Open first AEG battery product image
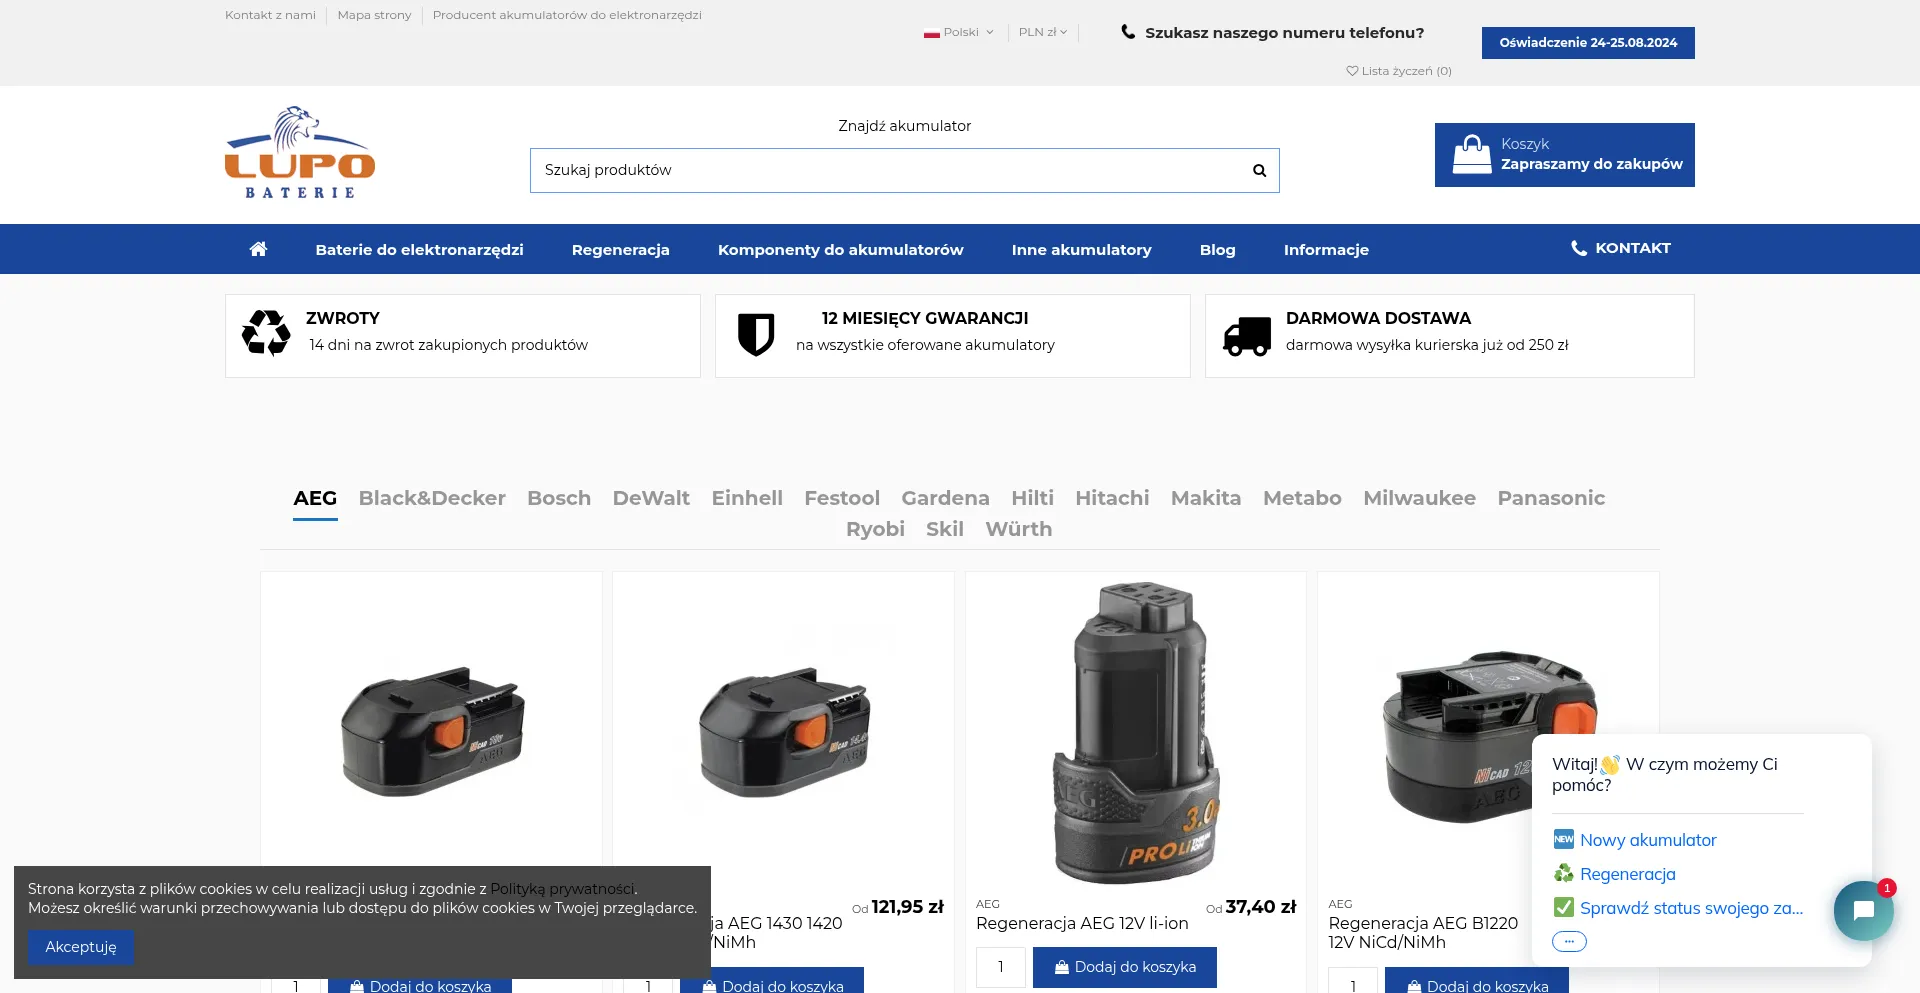This screenshot has width=1920, height=993. pyautogui.click(x=432, y=731)
